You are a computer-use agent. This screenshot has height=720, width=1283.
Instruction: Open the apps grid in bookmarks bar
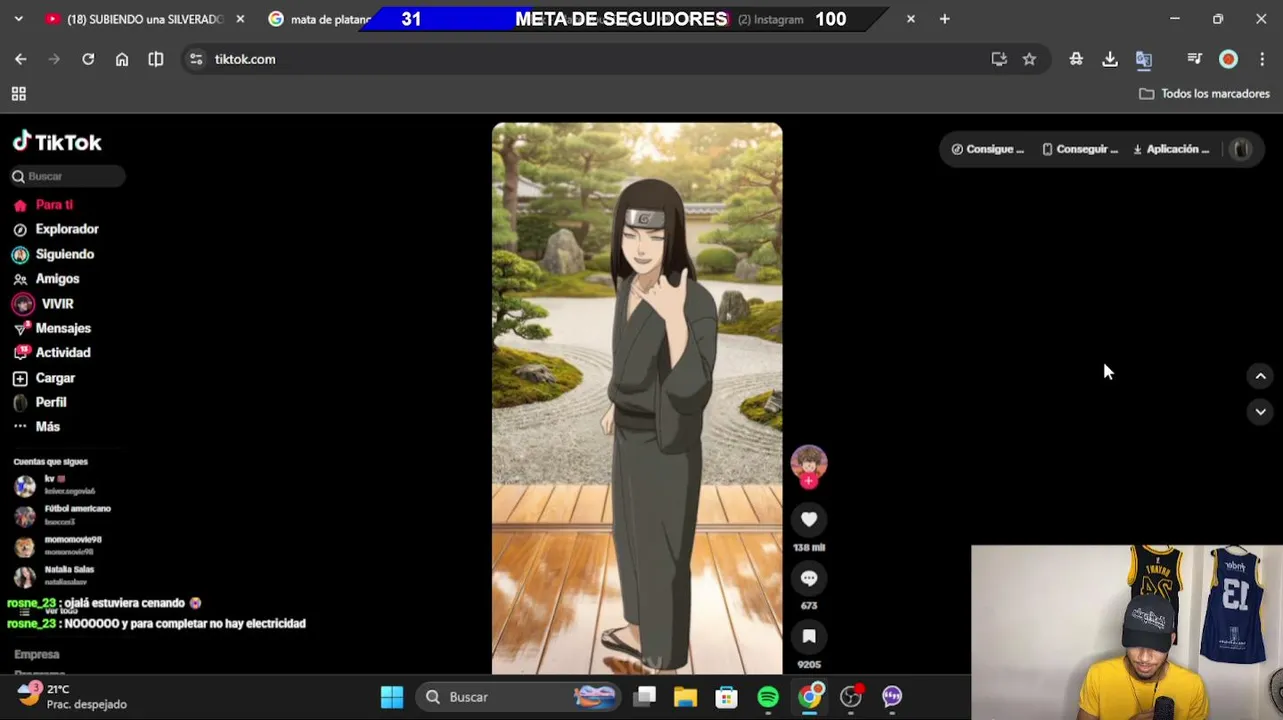[18, 94]
